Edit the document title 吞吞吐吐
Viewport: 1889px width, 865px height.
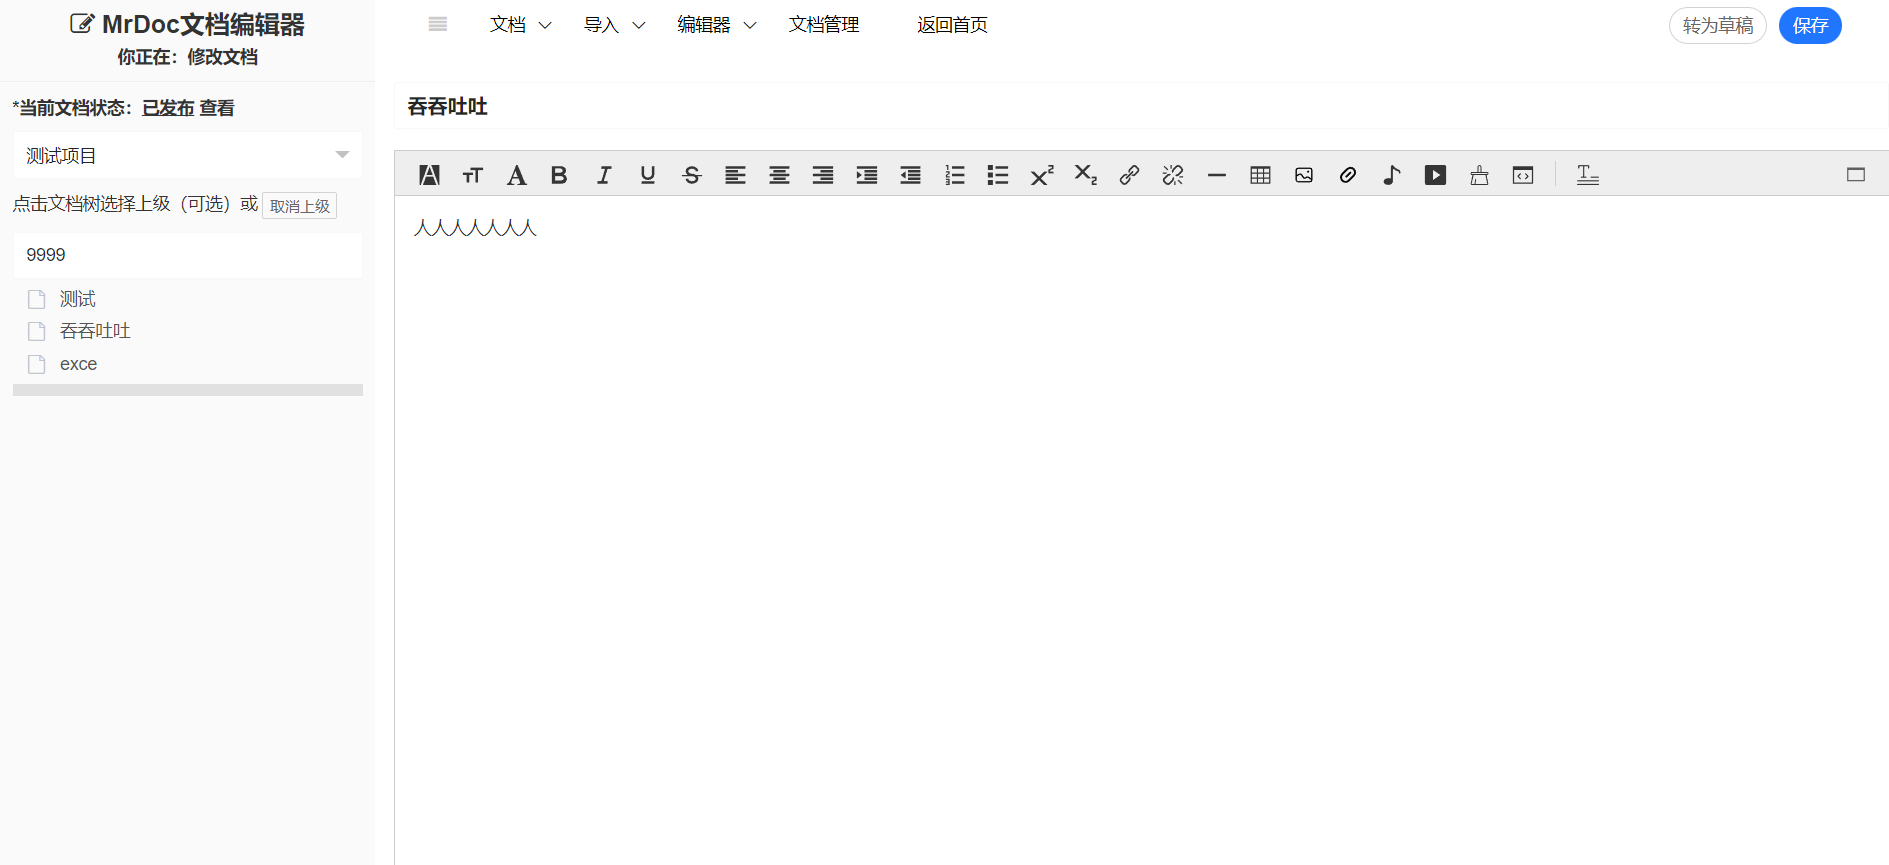coord(1141,106)
